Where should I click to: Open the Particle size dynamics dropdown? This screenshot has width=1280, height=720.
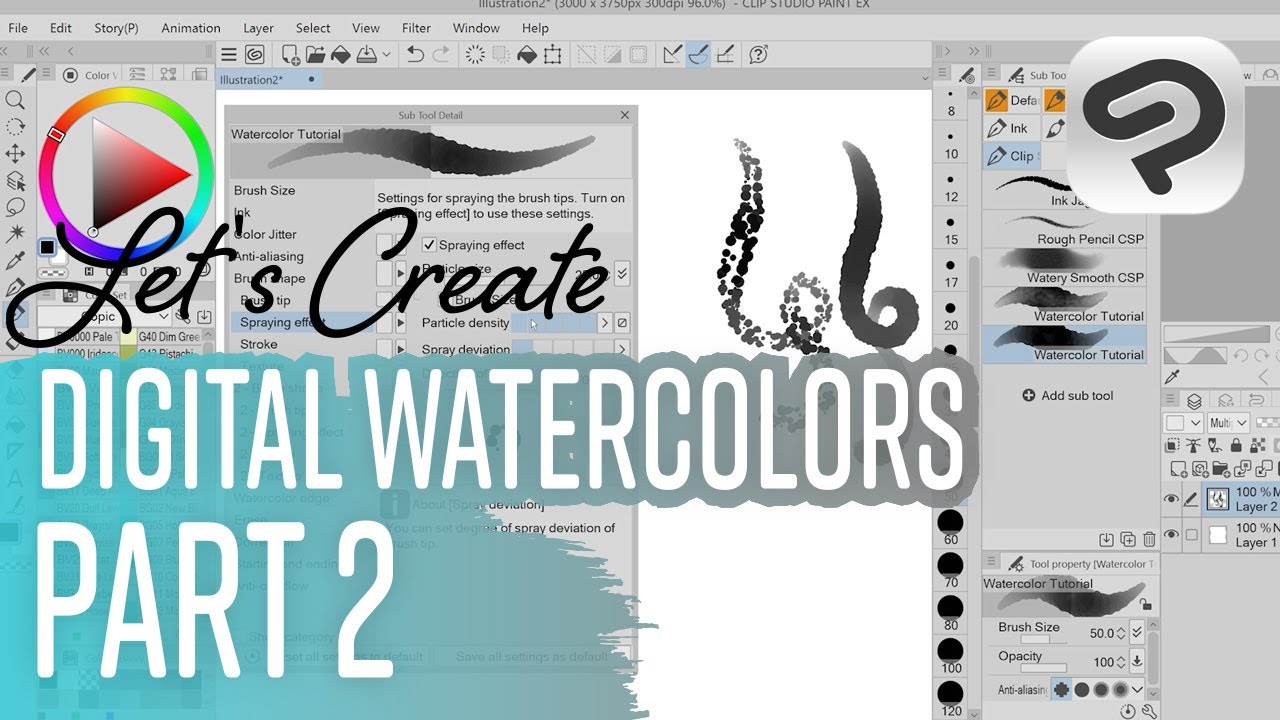click(x=622, y=272)
